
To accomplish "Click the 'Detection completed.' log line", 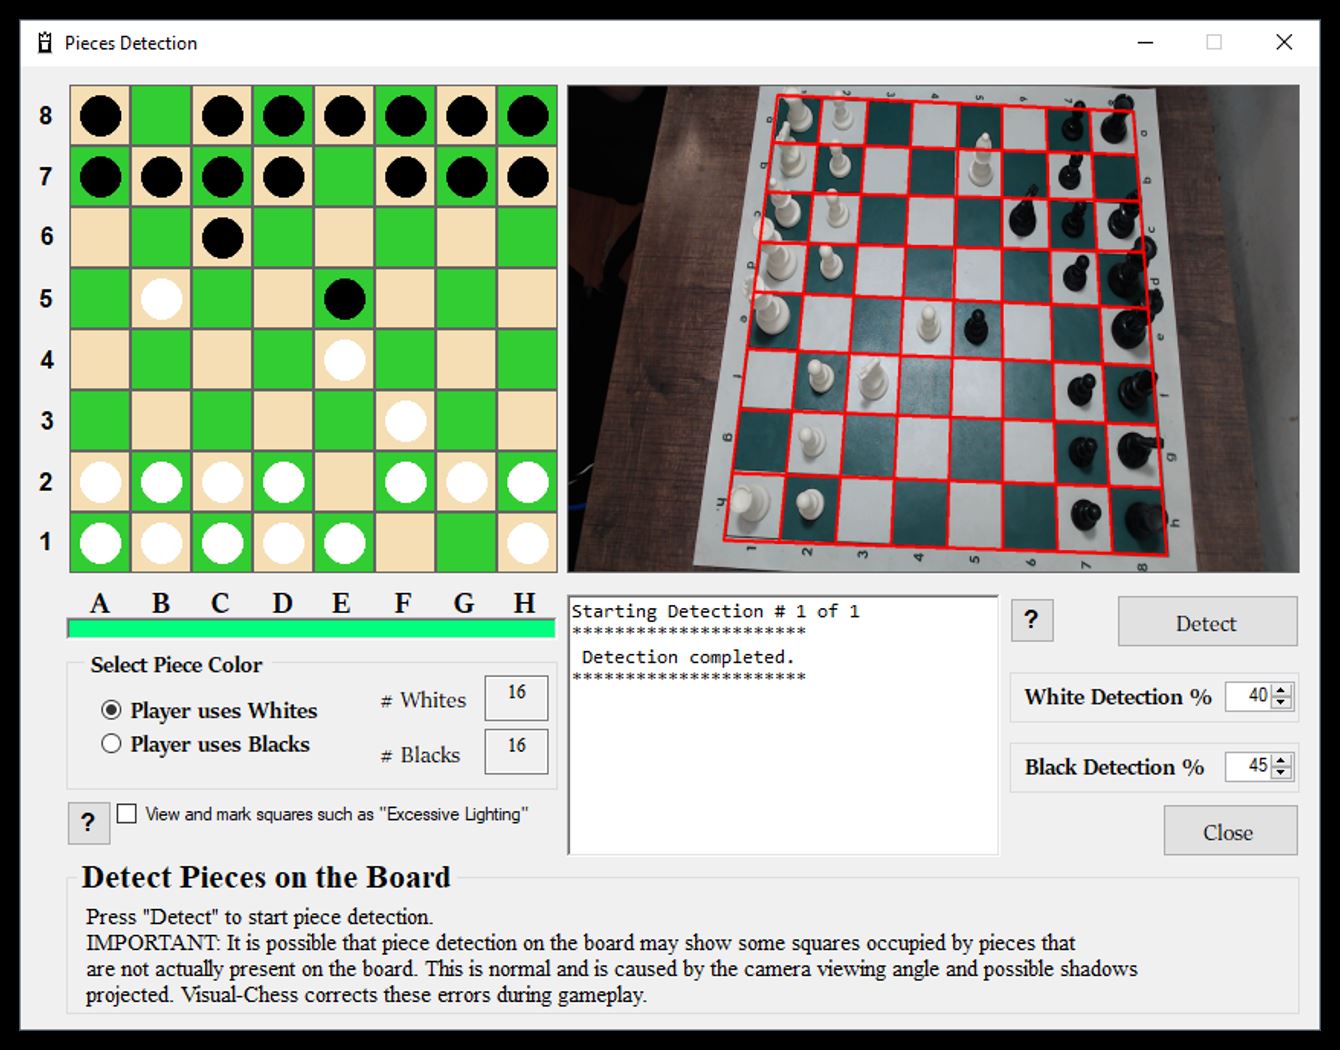I will [x=688, y=657].
